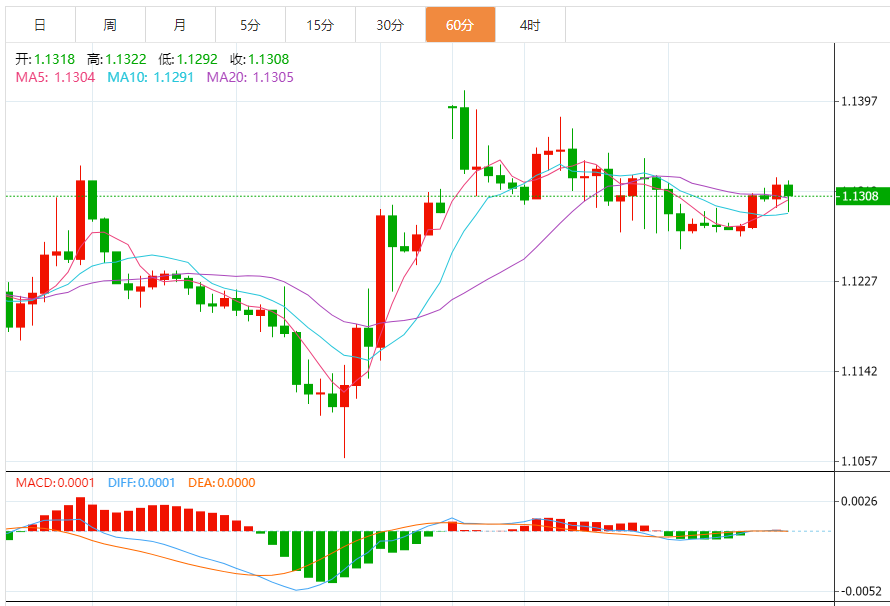The height and width of the screenshot is (606, 890).
Task: Switch to the 日 daily chart tab
Action: tap(40, 25)
